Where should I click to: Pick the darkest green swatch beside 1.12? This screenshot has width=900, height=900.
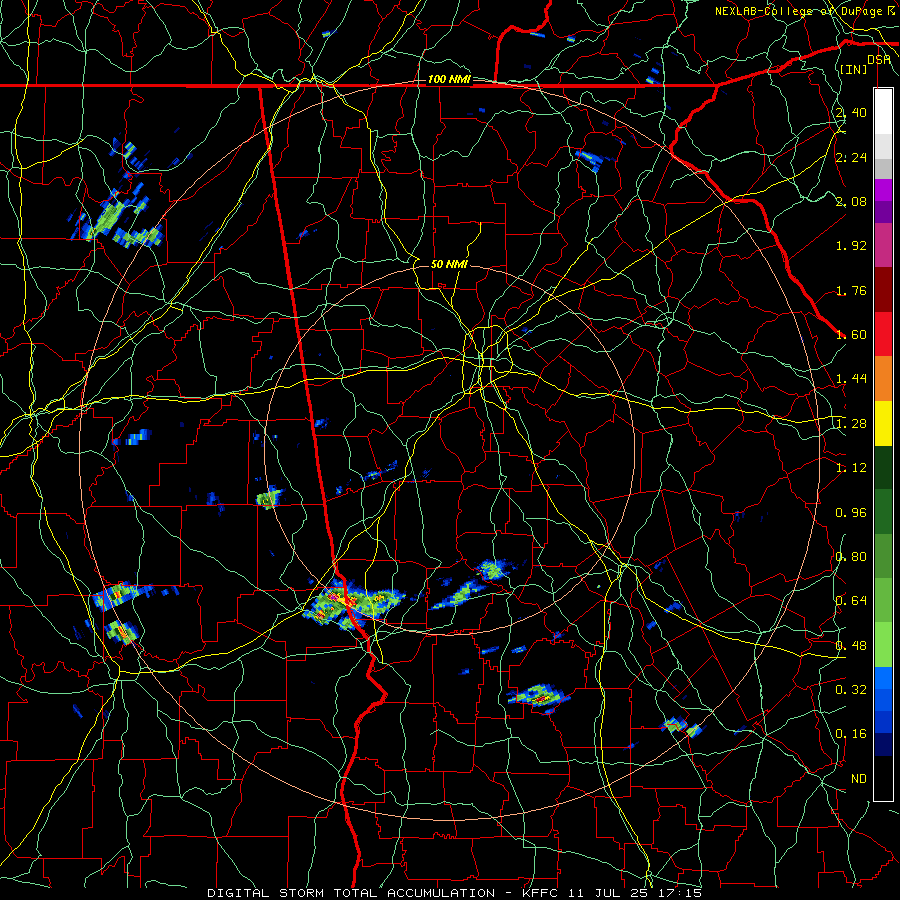[x=883, y=468]
